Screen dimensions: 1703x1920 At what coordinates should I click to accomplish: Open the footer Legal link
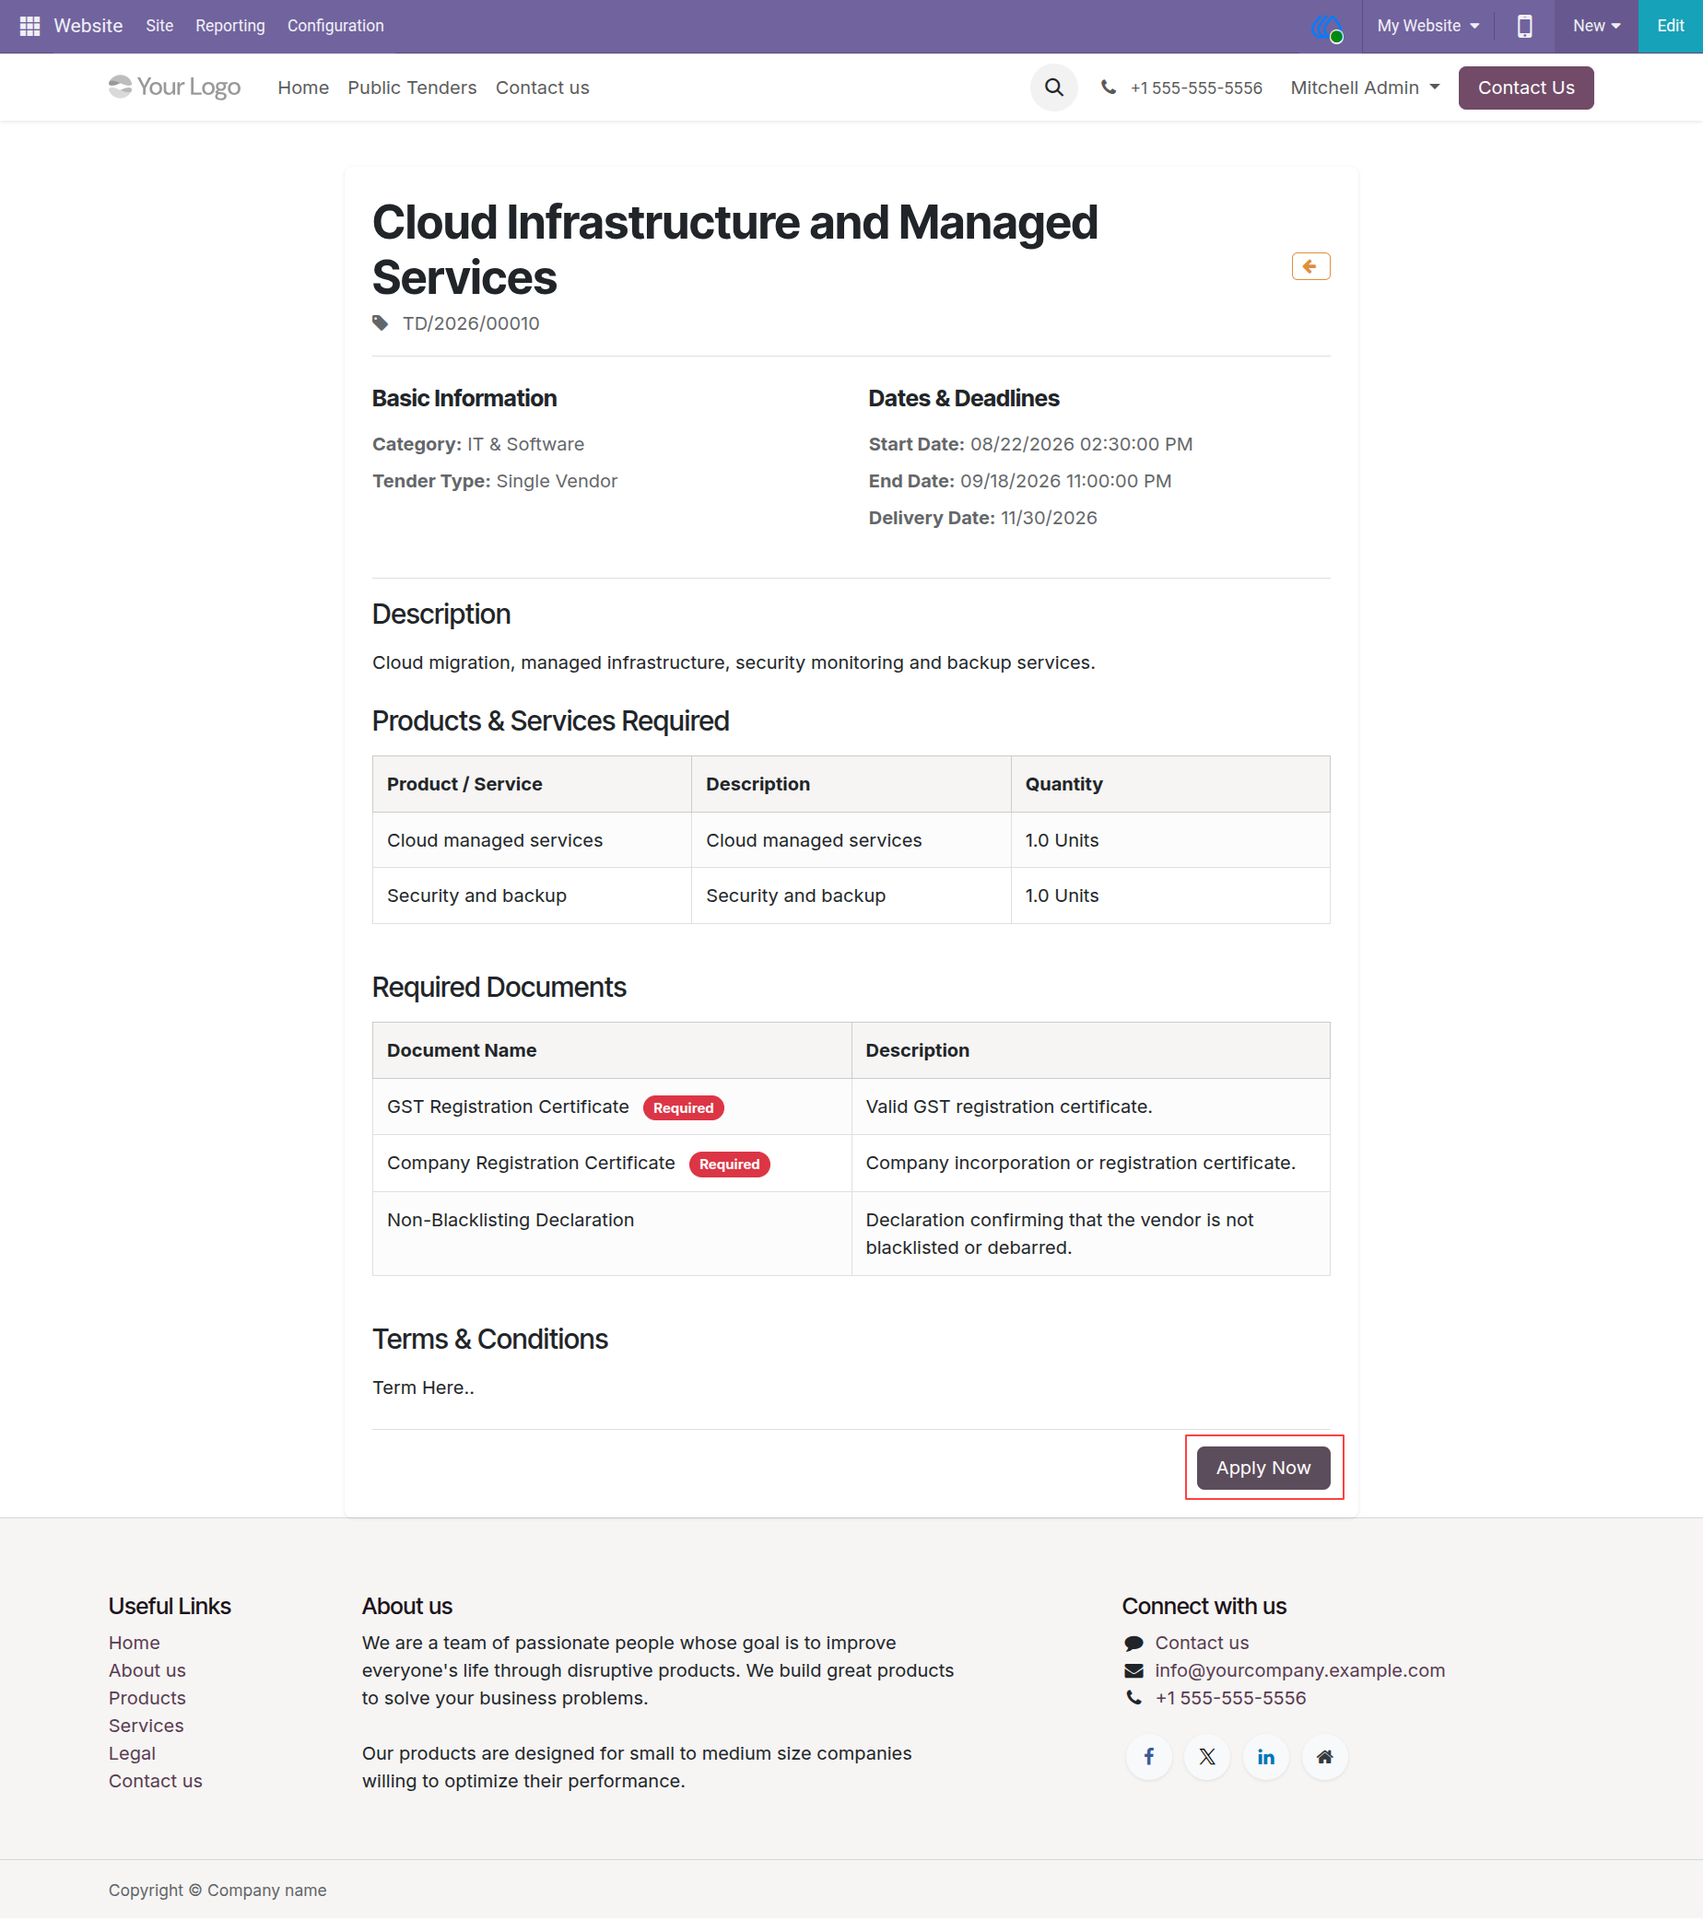coord(132,1753)
